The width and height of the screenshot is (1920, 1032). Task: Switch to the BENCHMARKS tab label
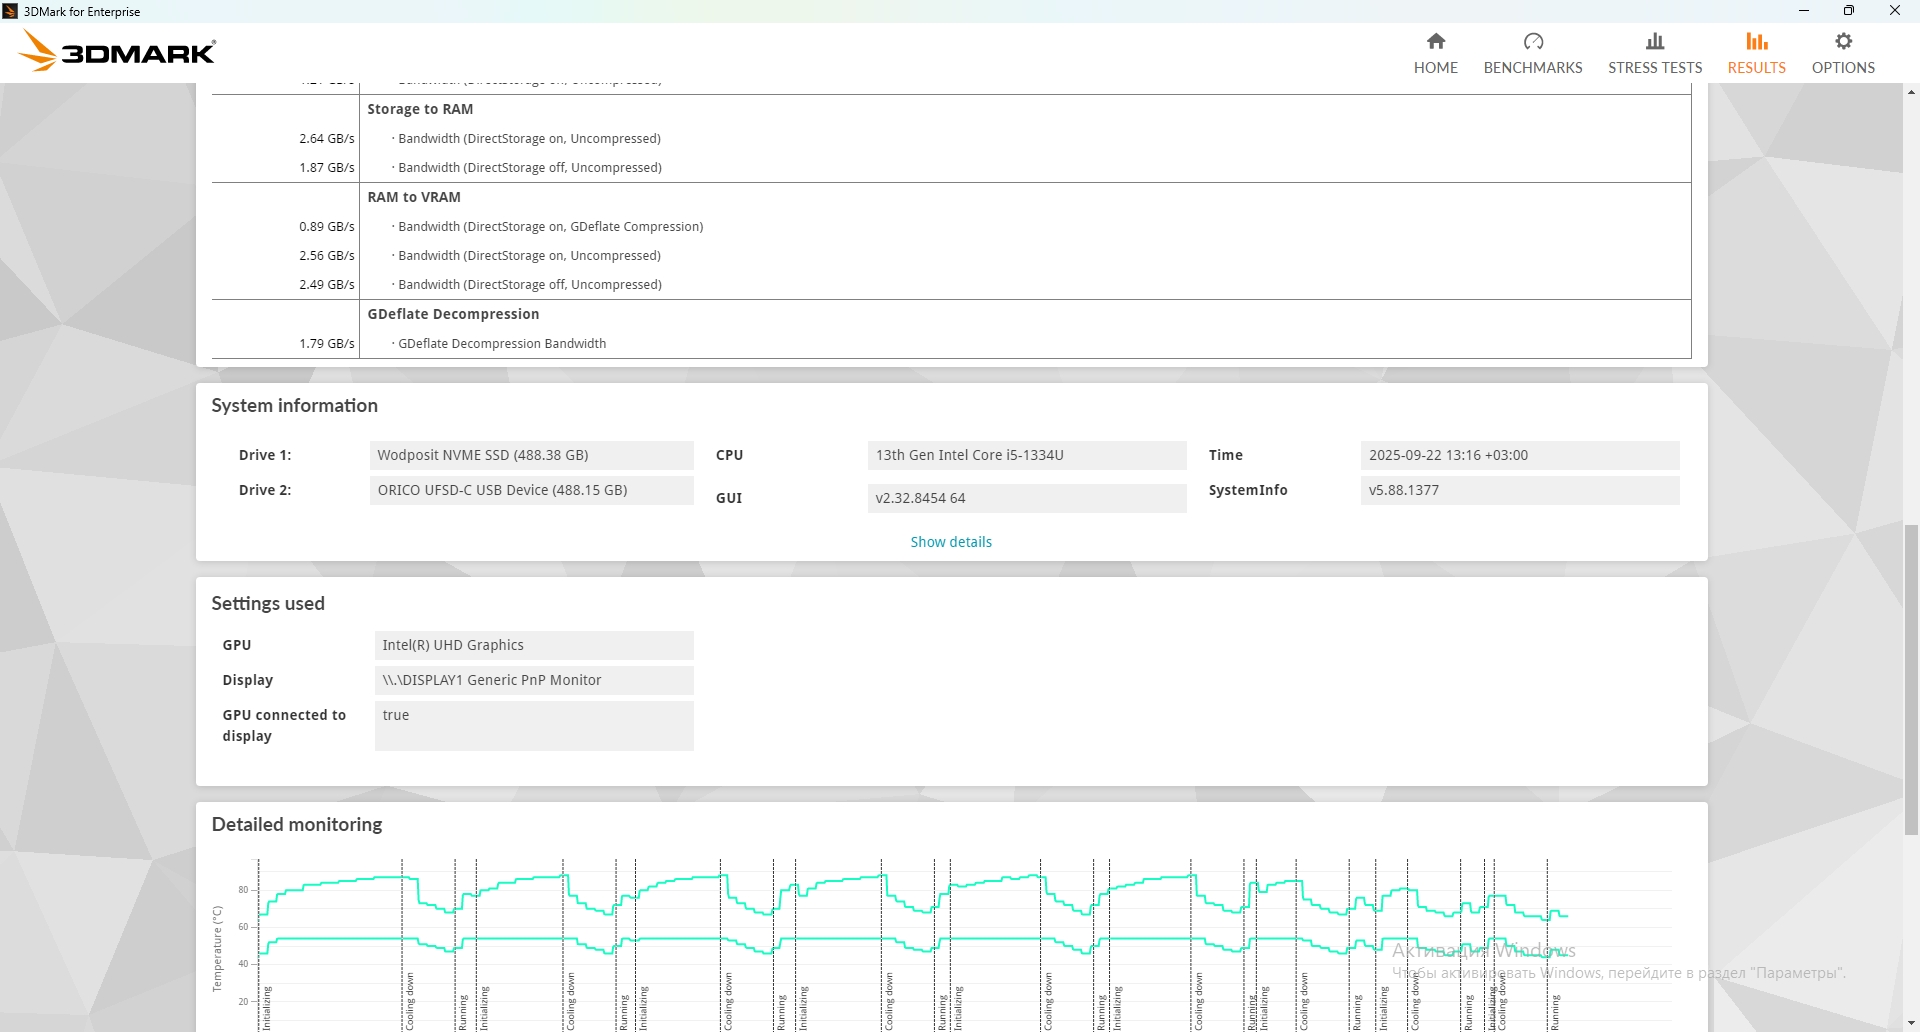tap(1533, 68)
